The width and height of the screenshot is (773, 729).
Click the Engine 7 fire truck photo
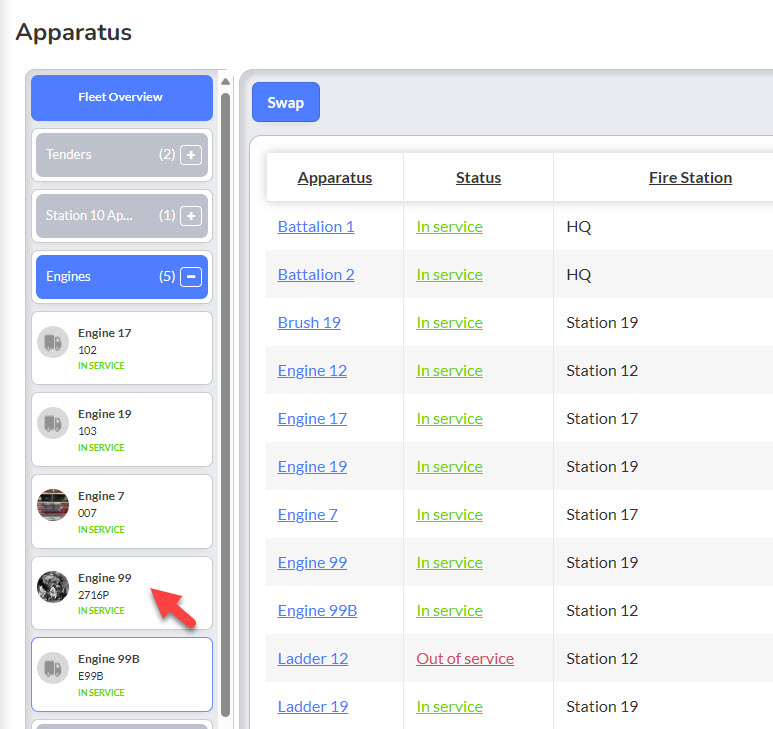[x=53, y=505]
